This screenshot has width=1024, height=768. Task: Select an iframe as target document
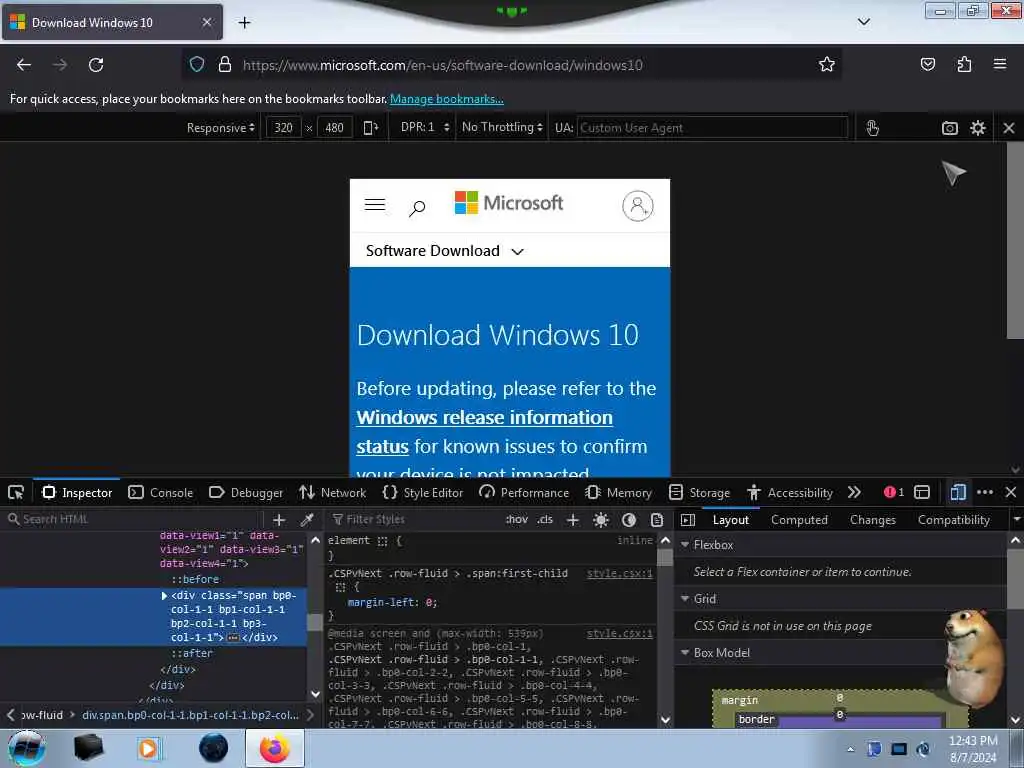tap(922, 492)
